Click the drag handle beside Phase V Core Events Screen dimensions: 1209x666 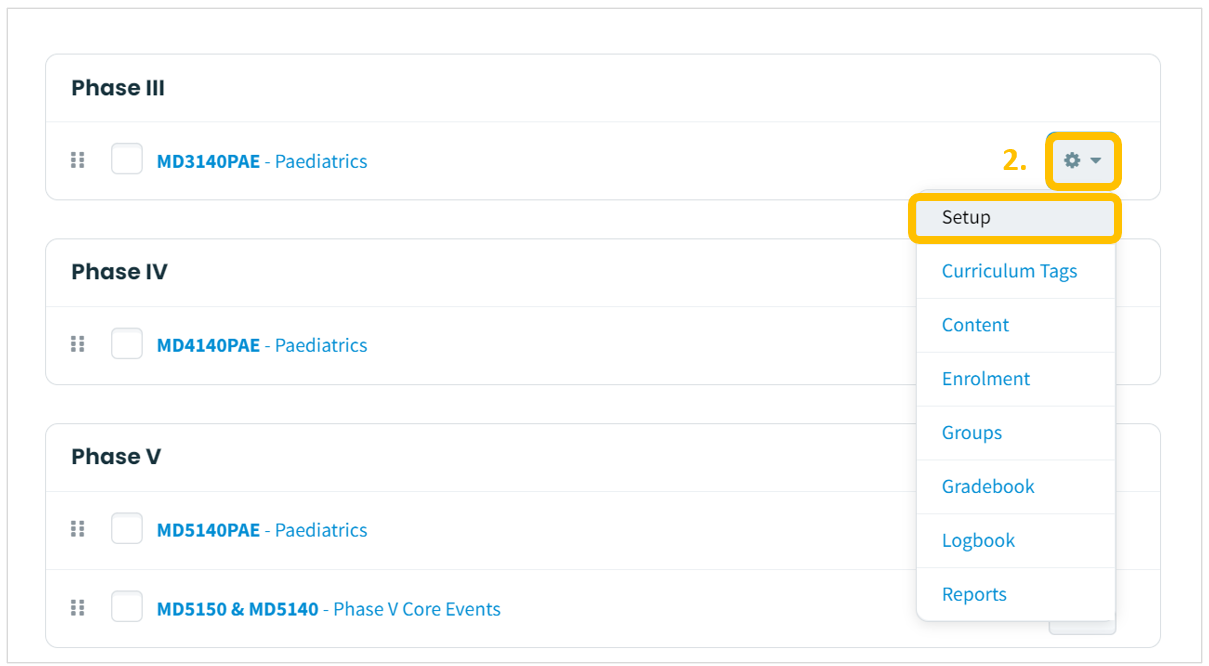coord(77,608)
